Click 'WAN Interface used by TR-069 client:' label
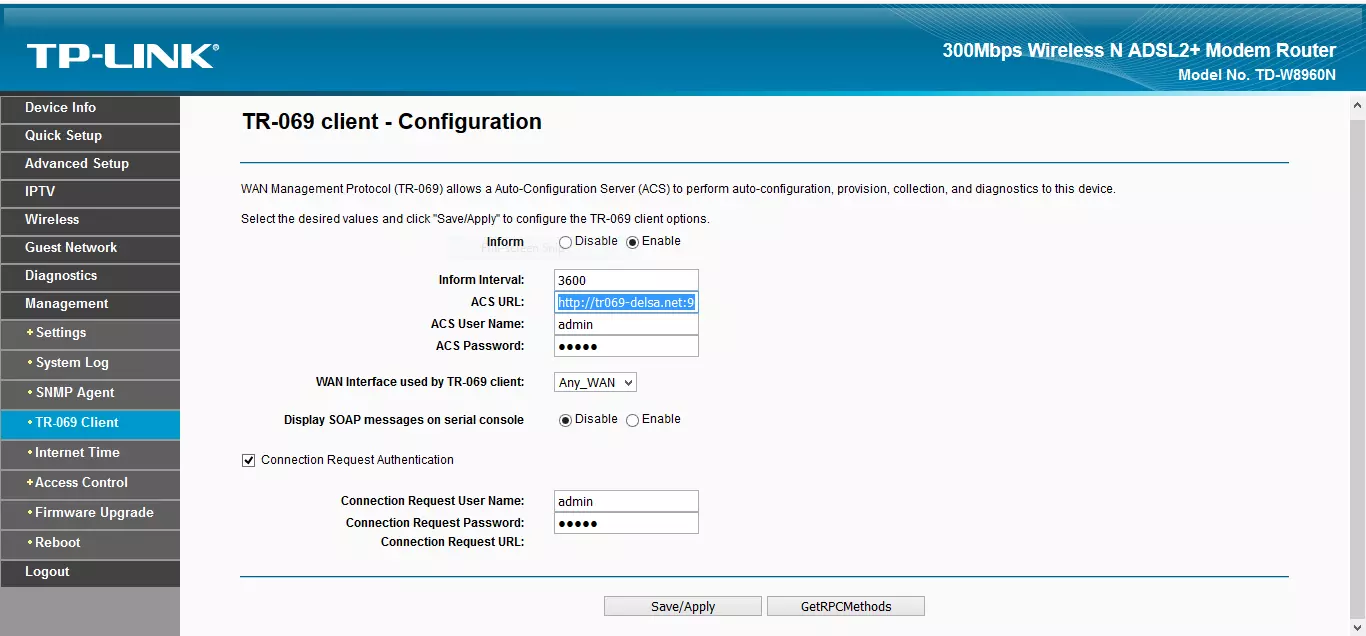 pyautogui.click(x=420, y=382)
